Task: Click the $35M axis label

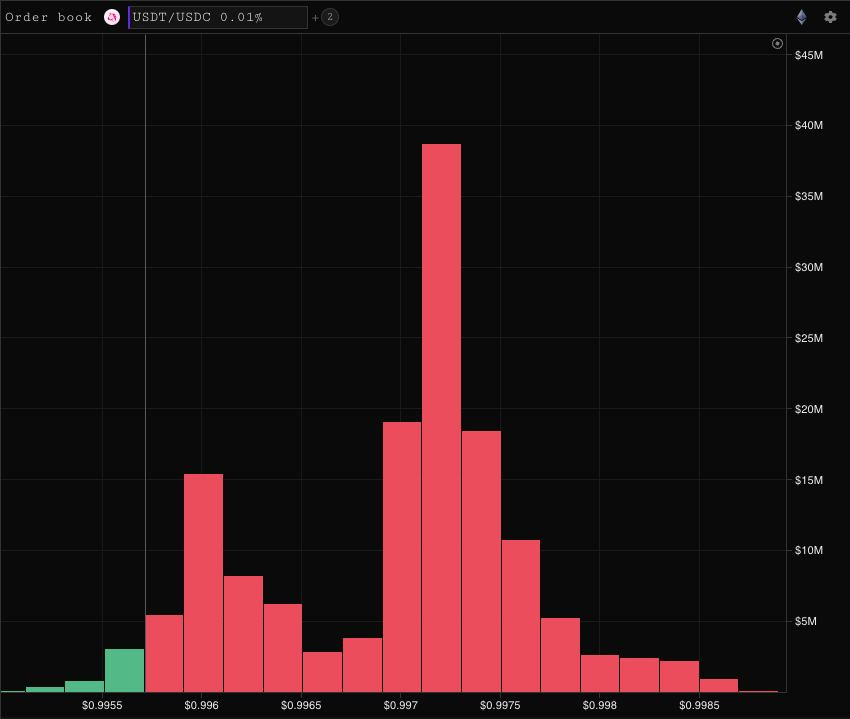Action: tap(808, 196)
